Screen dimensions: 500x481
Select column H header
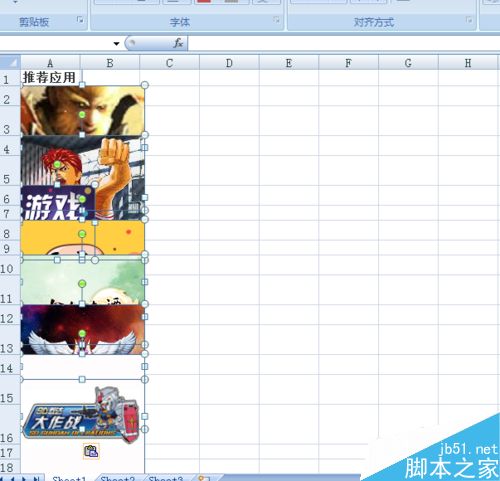coord(468,63)
